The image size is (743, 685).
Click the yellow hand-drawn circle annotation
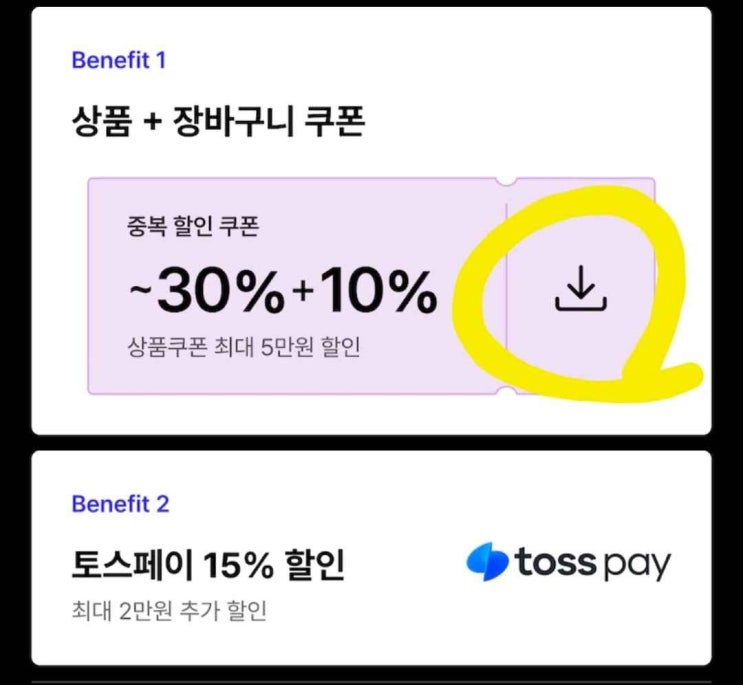pyautogui.click(x=576, y=292)
